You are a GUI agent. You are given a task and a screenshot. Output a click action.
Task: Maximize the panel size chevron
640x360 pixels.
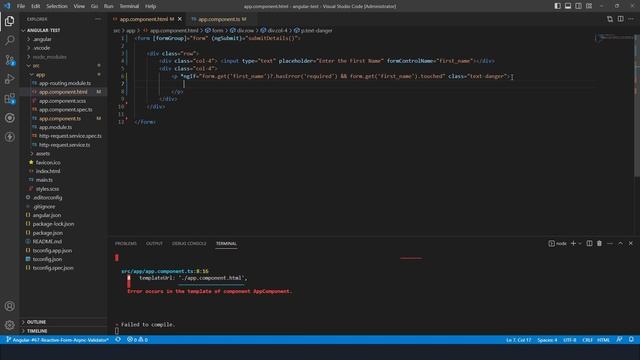pos(620,243)
